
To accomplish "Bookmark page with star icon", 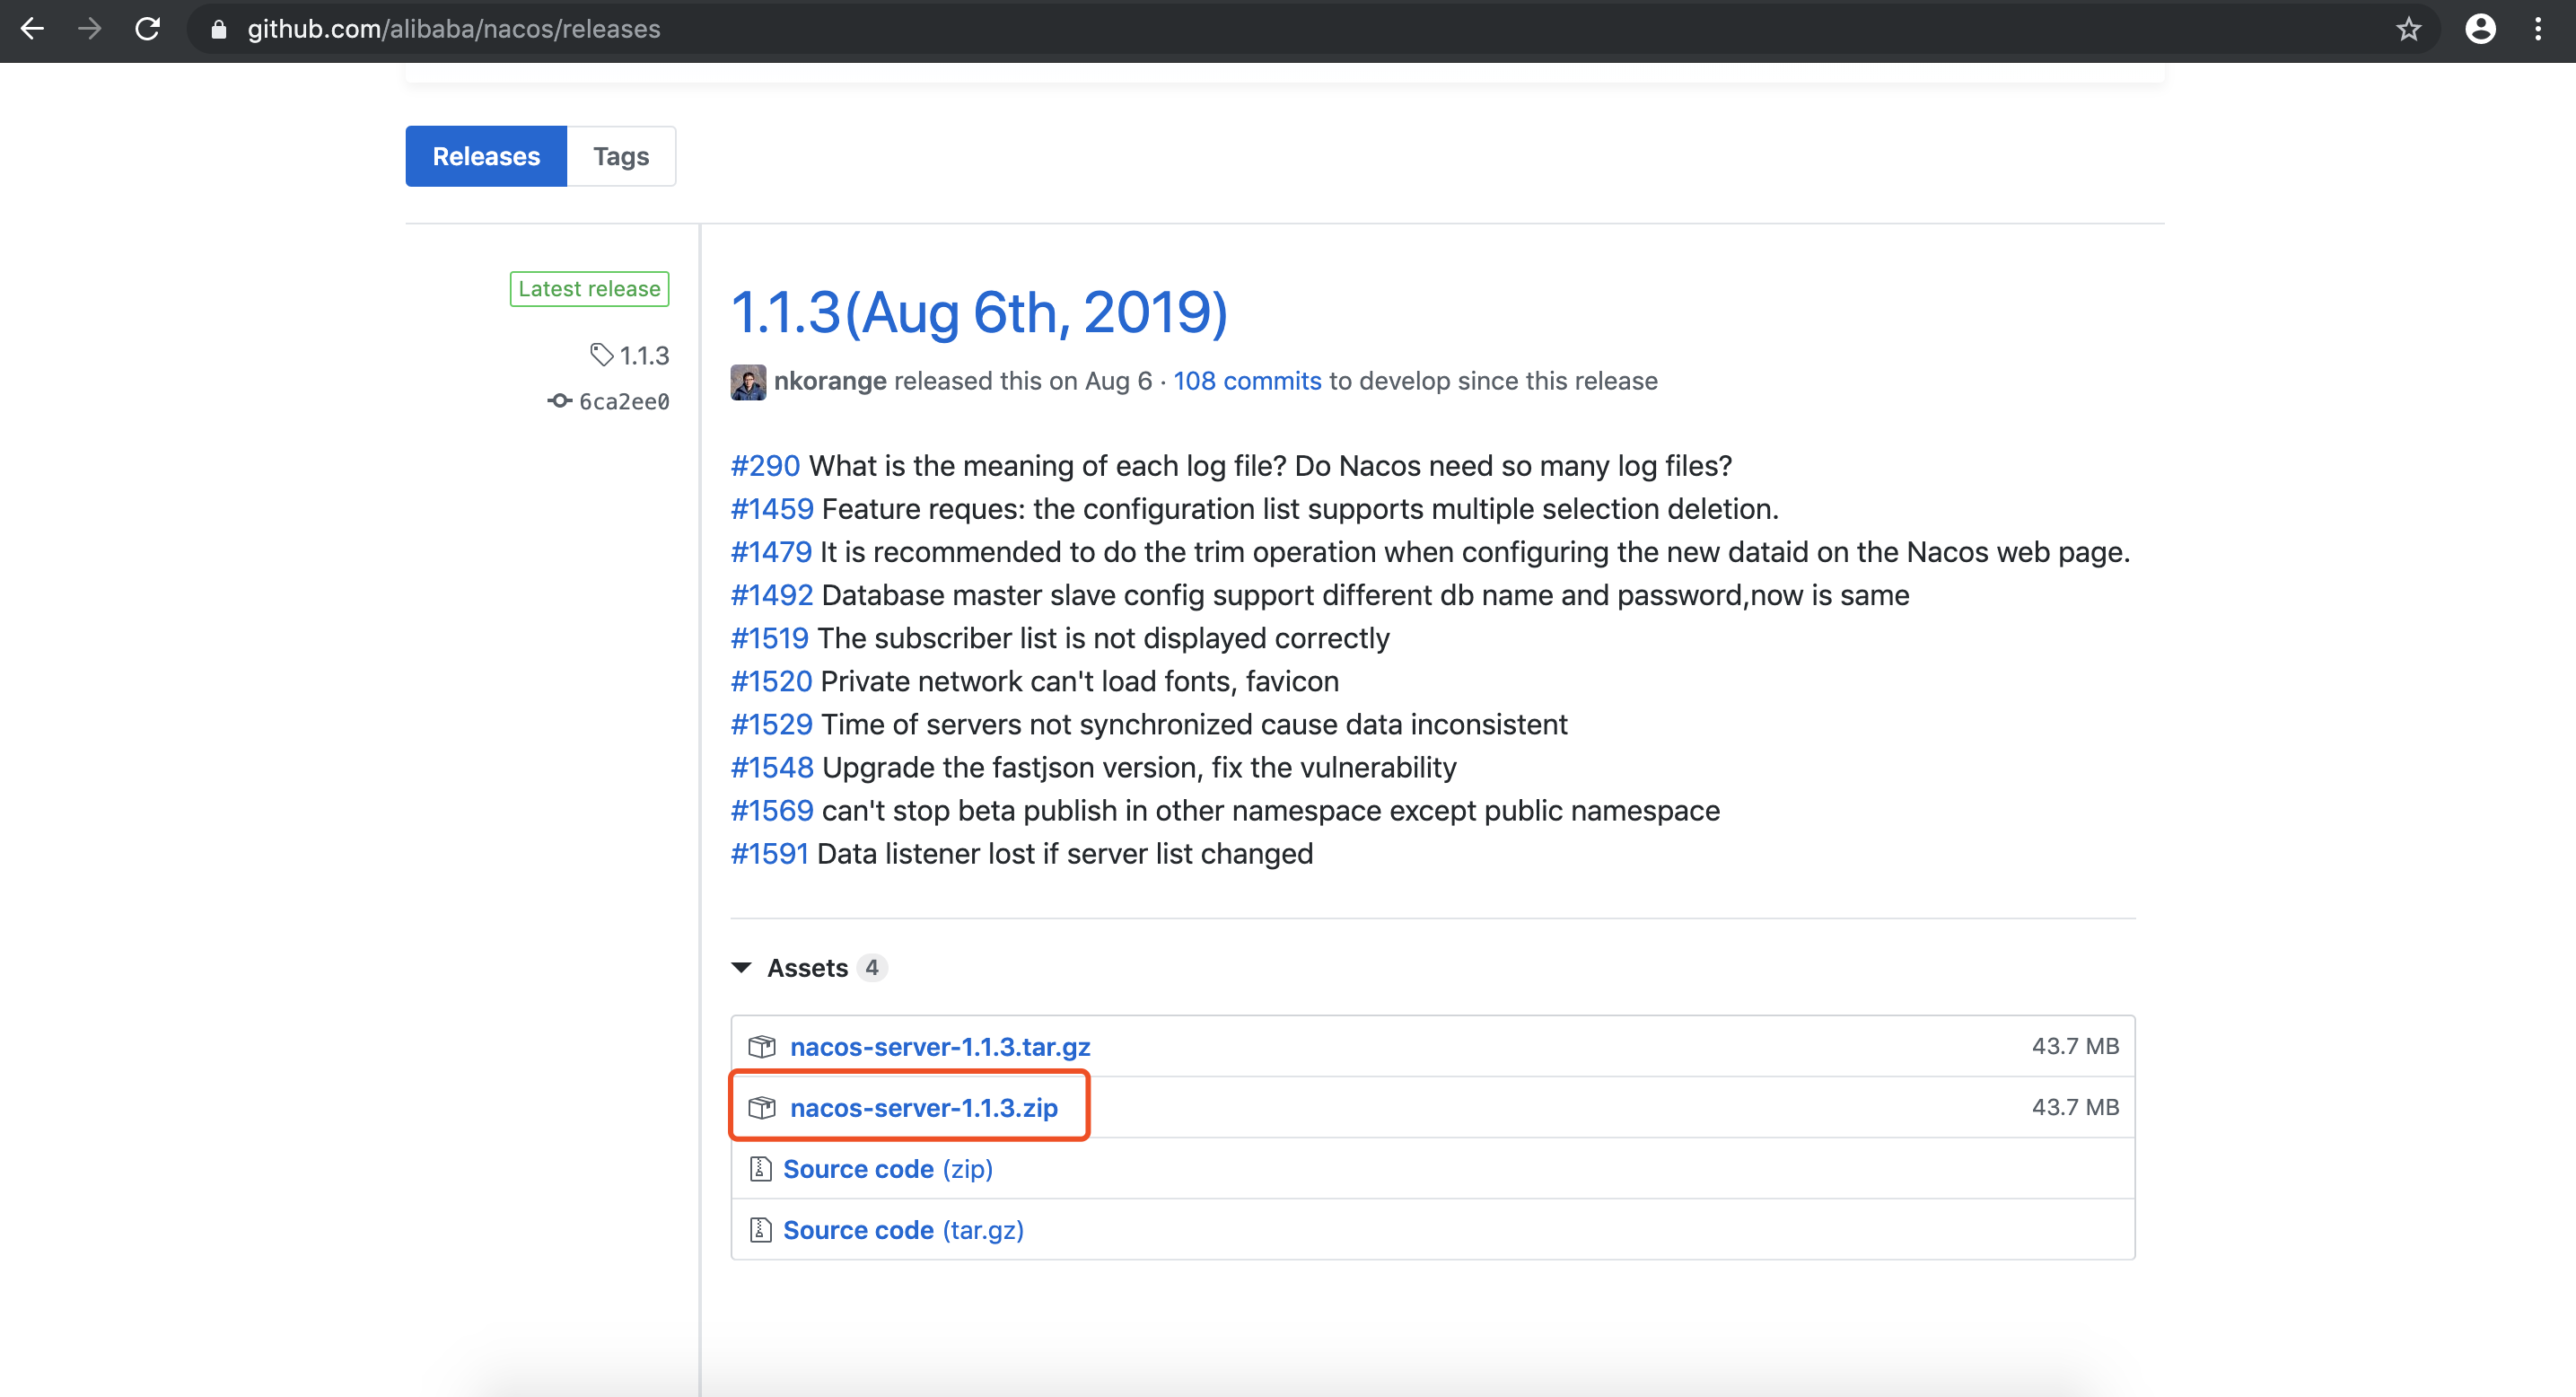I will (2408, 29).
